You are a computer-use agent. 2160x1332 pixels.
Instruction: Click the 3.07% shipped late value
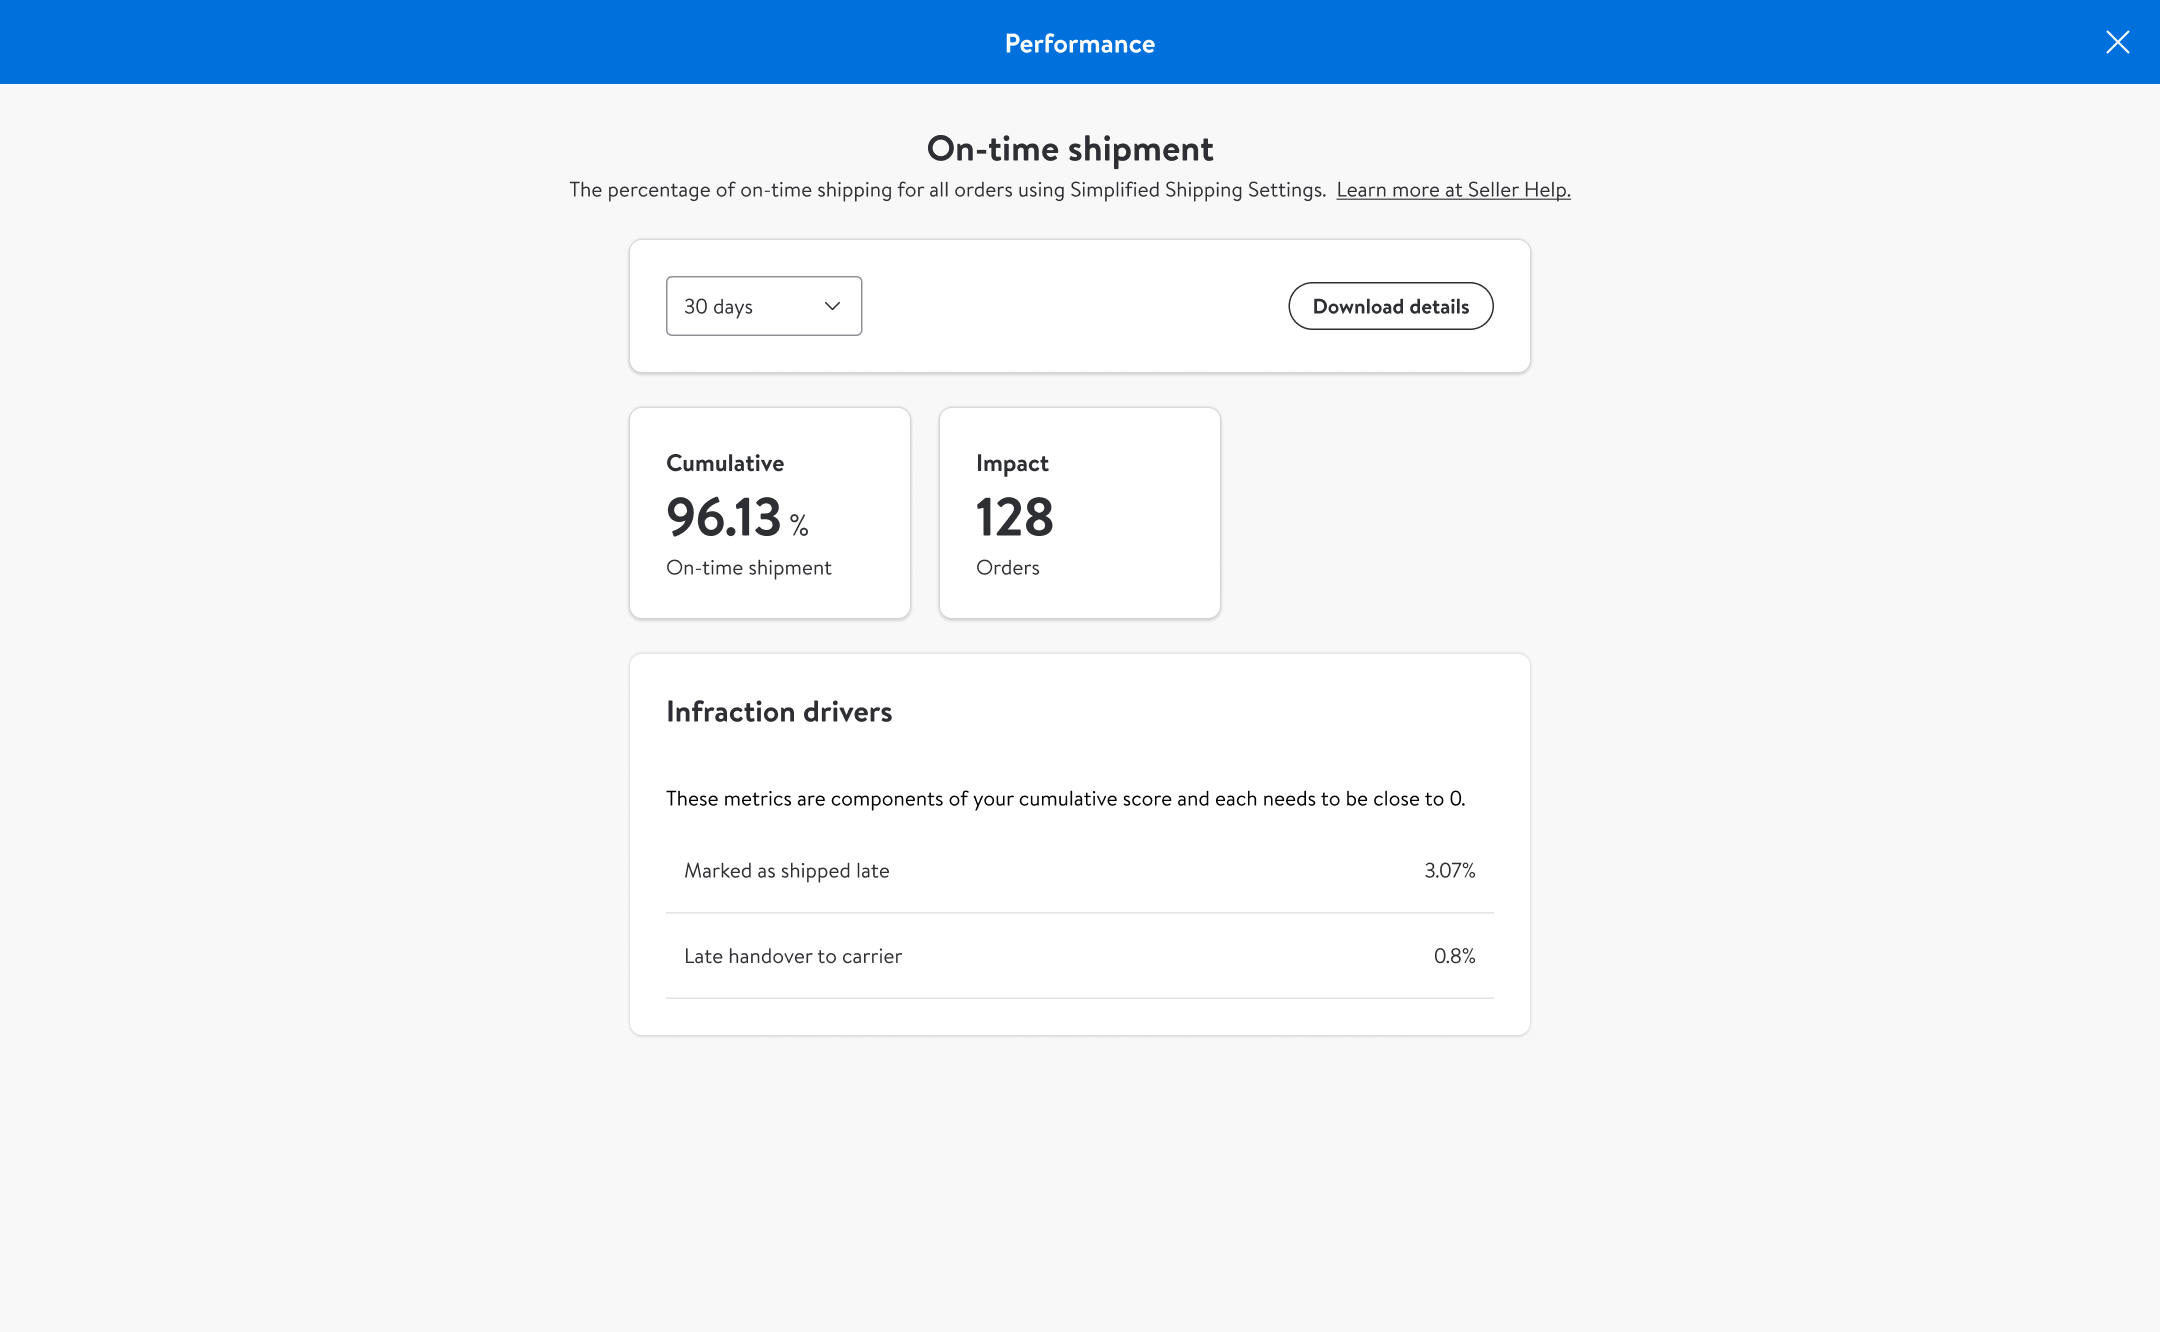(1449, 871)
